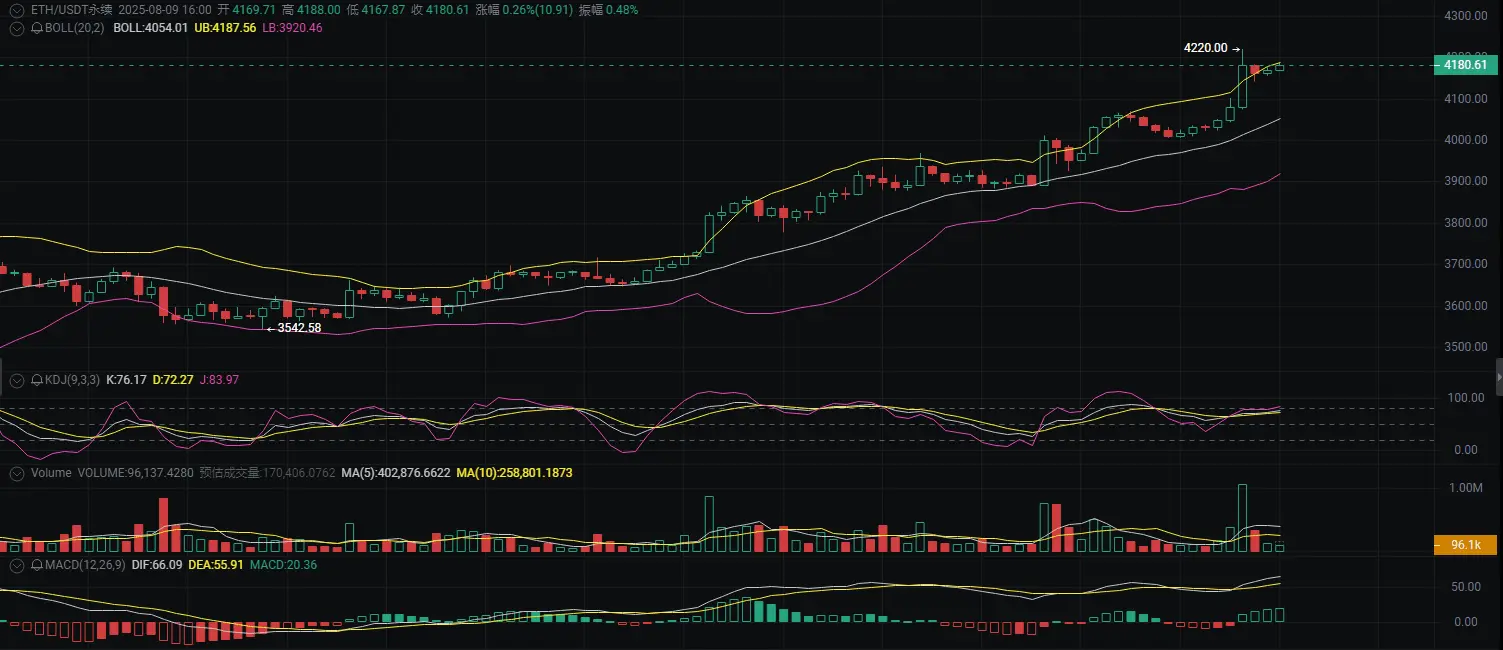1503x650 pixels.
Task: Click the 4000.00 price axis label
Action: [x=1465, y=140]
